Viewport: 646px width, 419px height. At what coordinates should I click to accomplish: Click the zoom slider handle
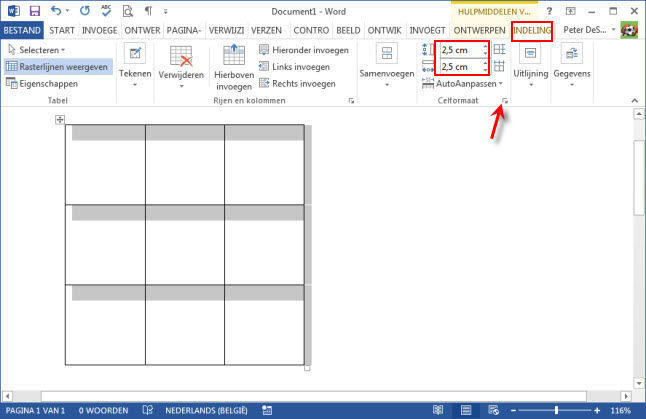[556, 410]
